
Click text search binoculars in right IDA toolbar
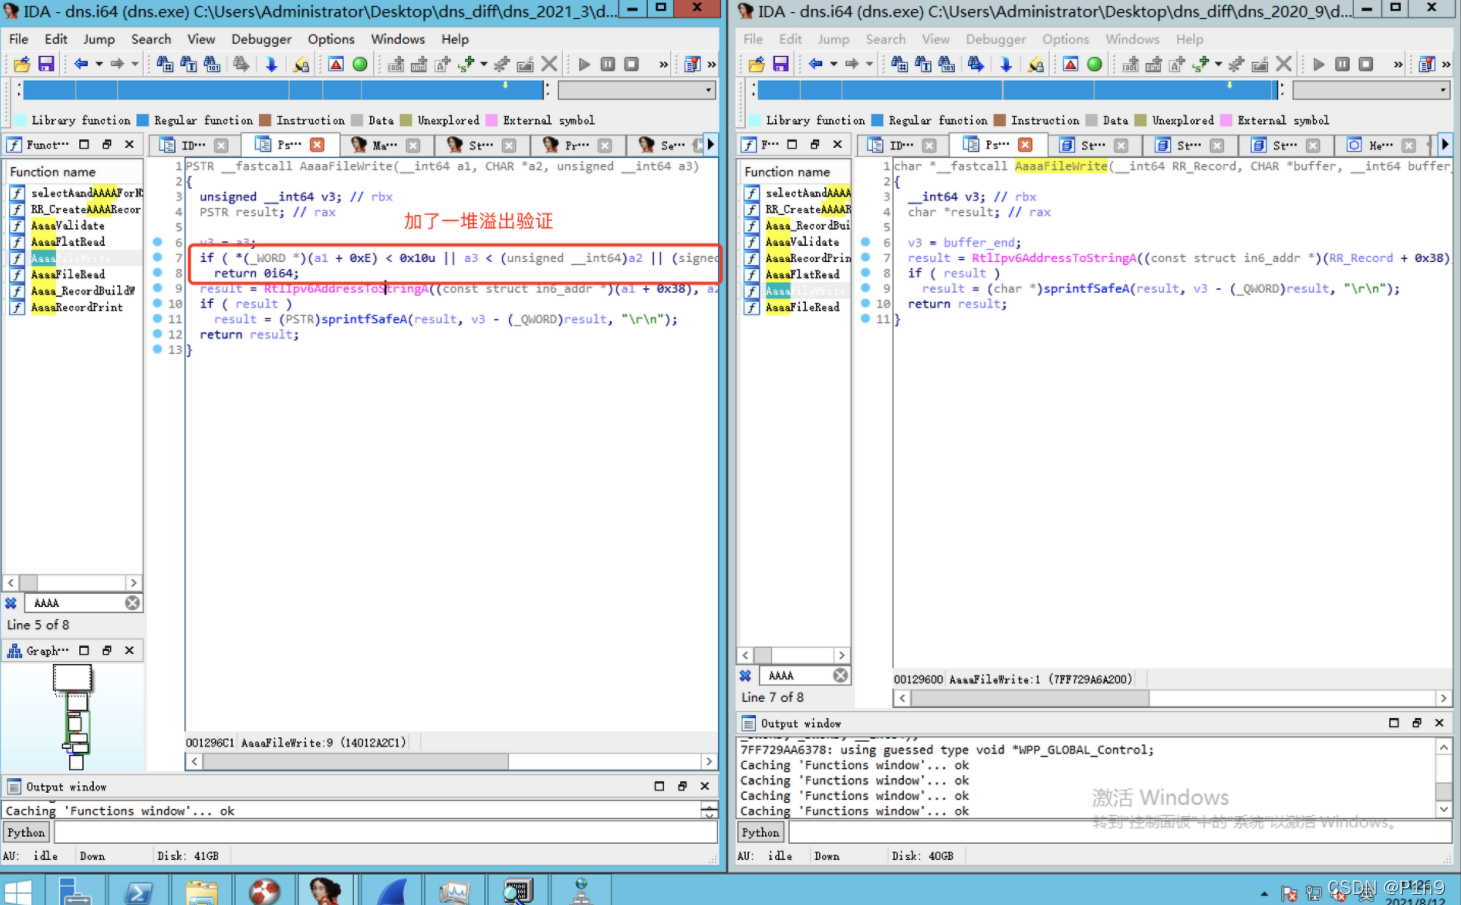(924, 64)
